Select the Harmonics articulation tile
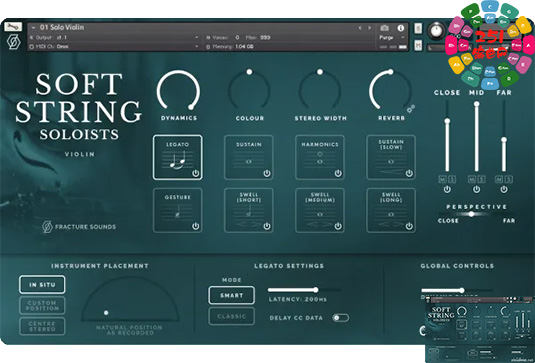The height and width of the screenshot is (363, 535). pos(320,157)
